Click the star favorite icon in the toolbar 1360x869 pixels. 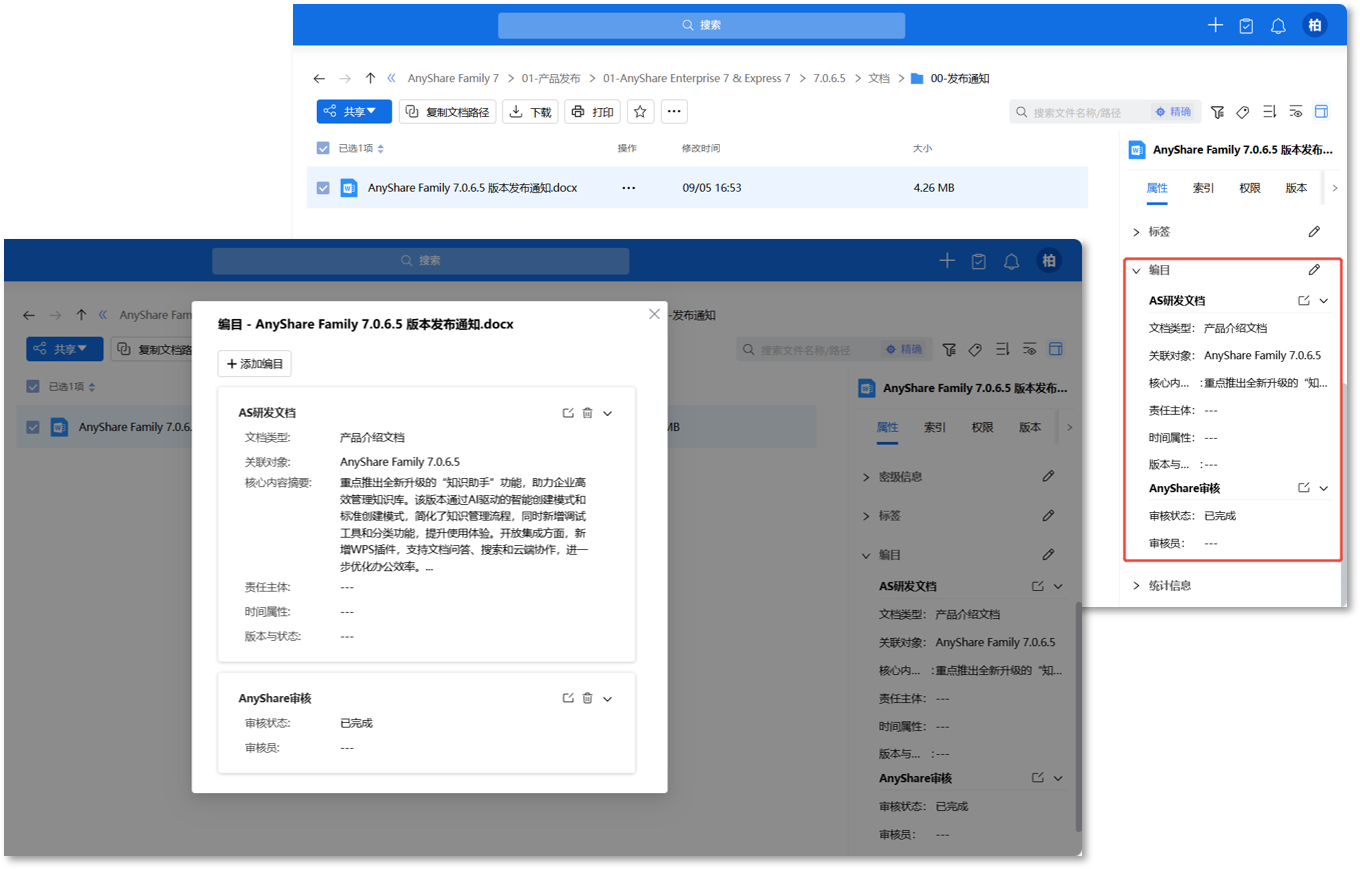click(x=640, y=112)
